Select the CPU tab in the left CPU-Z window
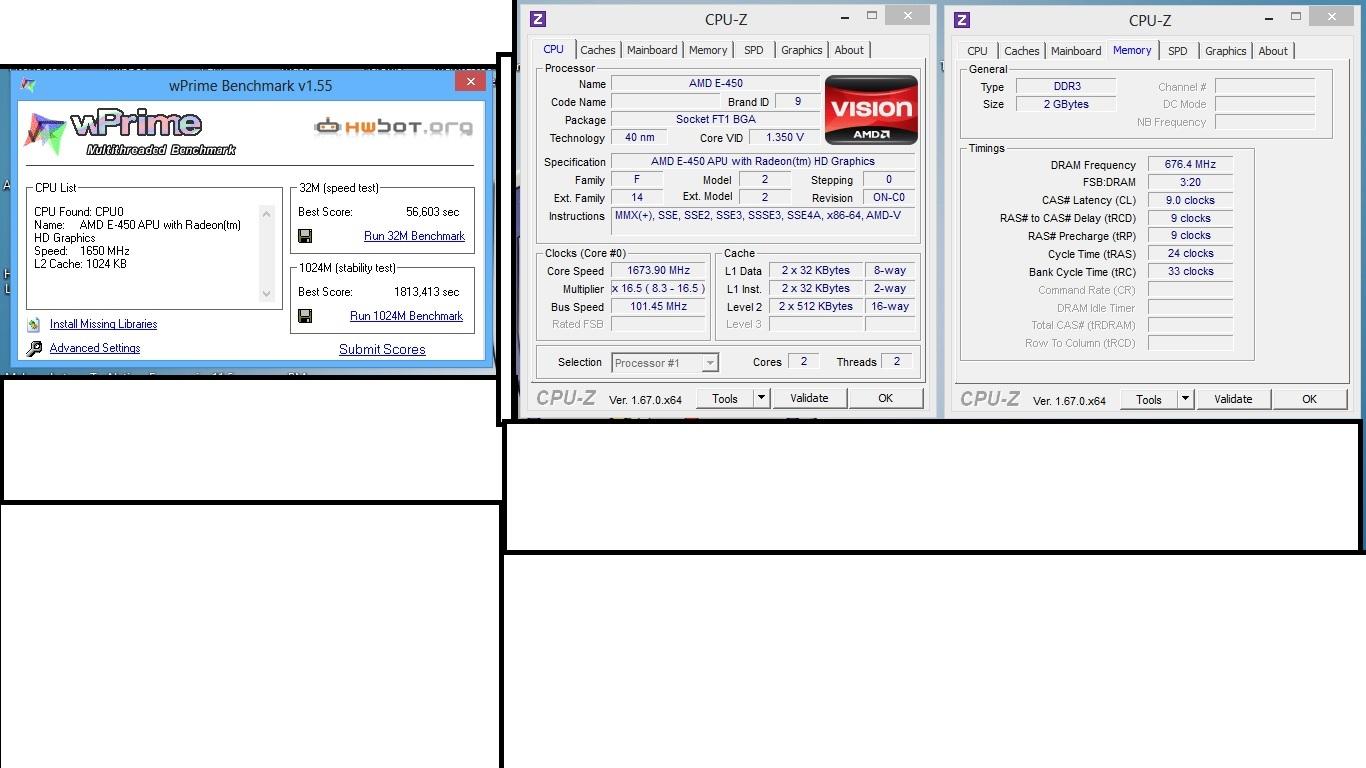Screen dimensions: 1366x768 tap(553, 49)
